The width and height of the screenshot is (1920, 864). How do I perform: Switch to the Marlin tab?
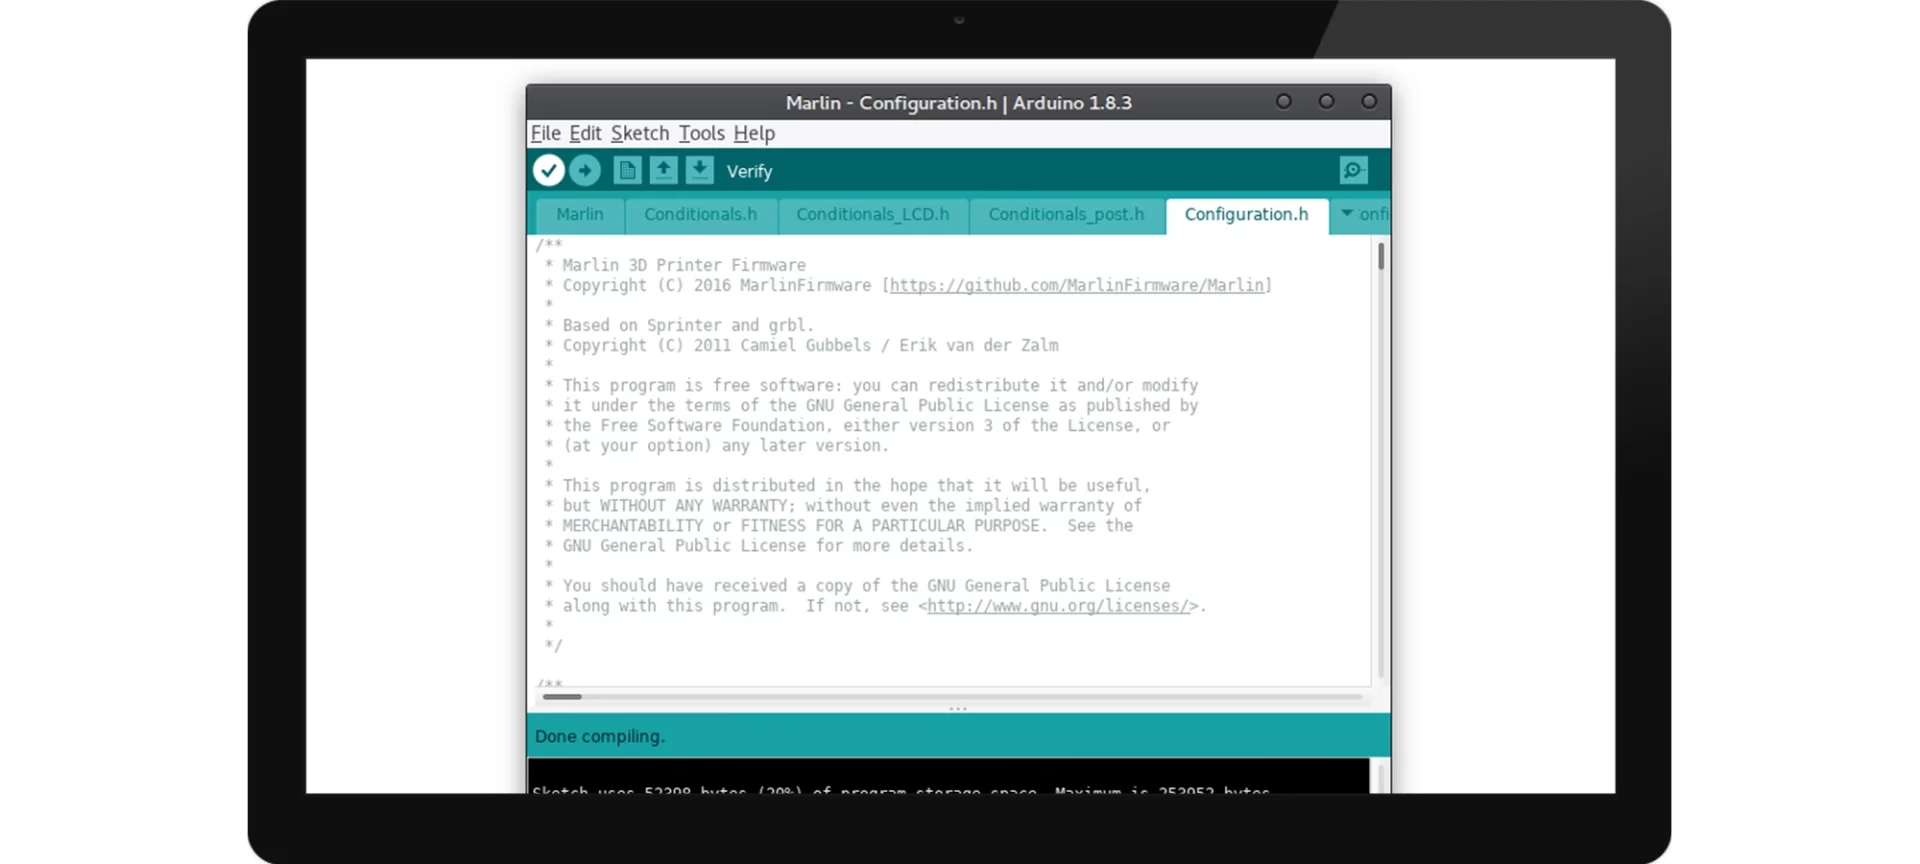coord(580,215)
